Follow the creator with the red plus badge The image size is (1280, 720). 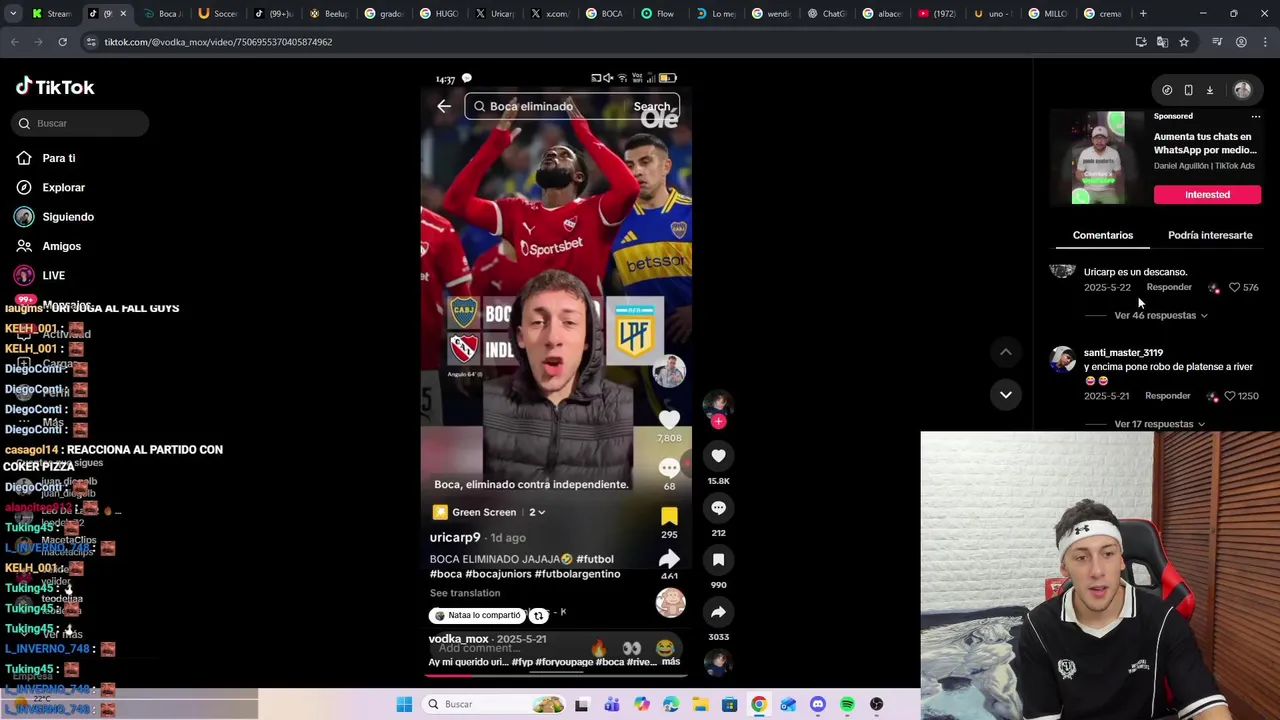[x=718, y=421]
